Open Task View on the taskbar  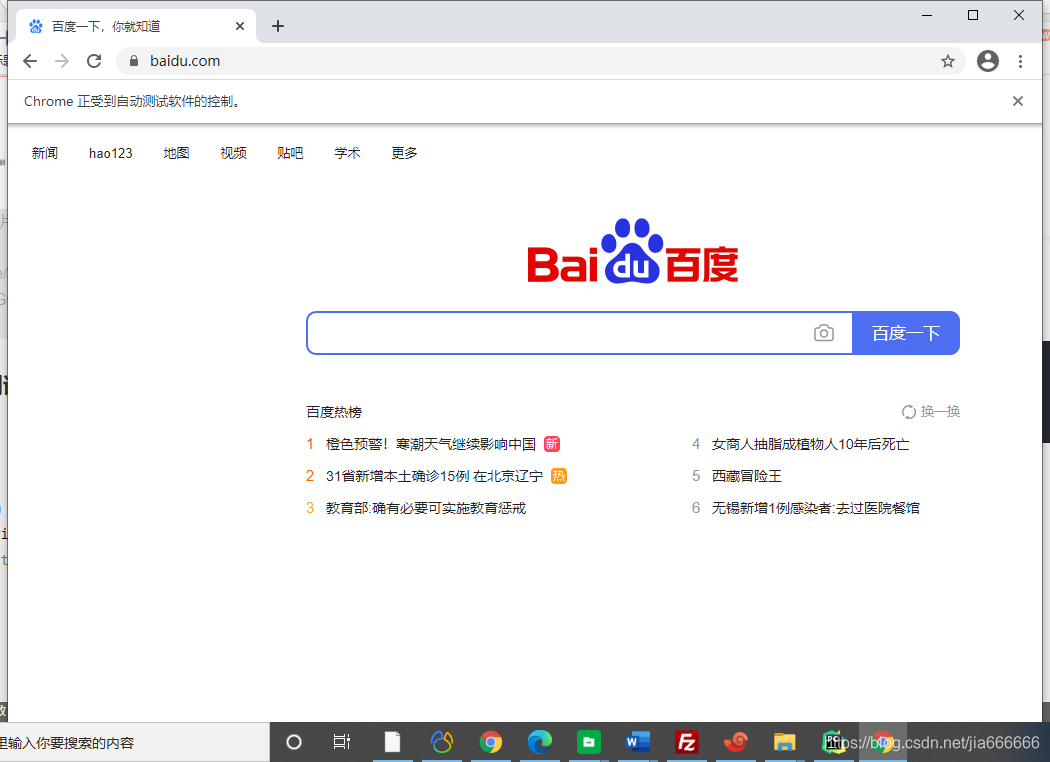point(342,742)
